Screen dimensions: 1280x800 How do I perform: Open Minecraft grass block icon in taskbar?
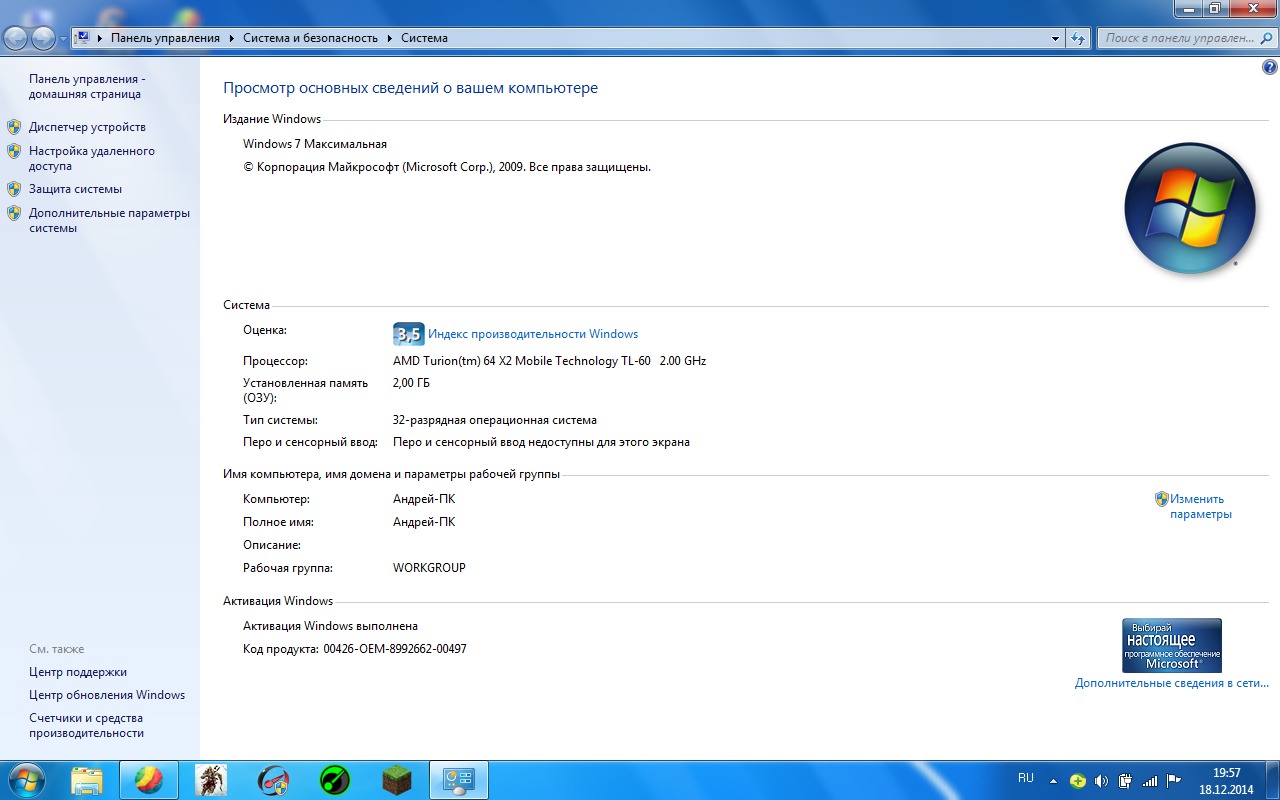point(397,780)
